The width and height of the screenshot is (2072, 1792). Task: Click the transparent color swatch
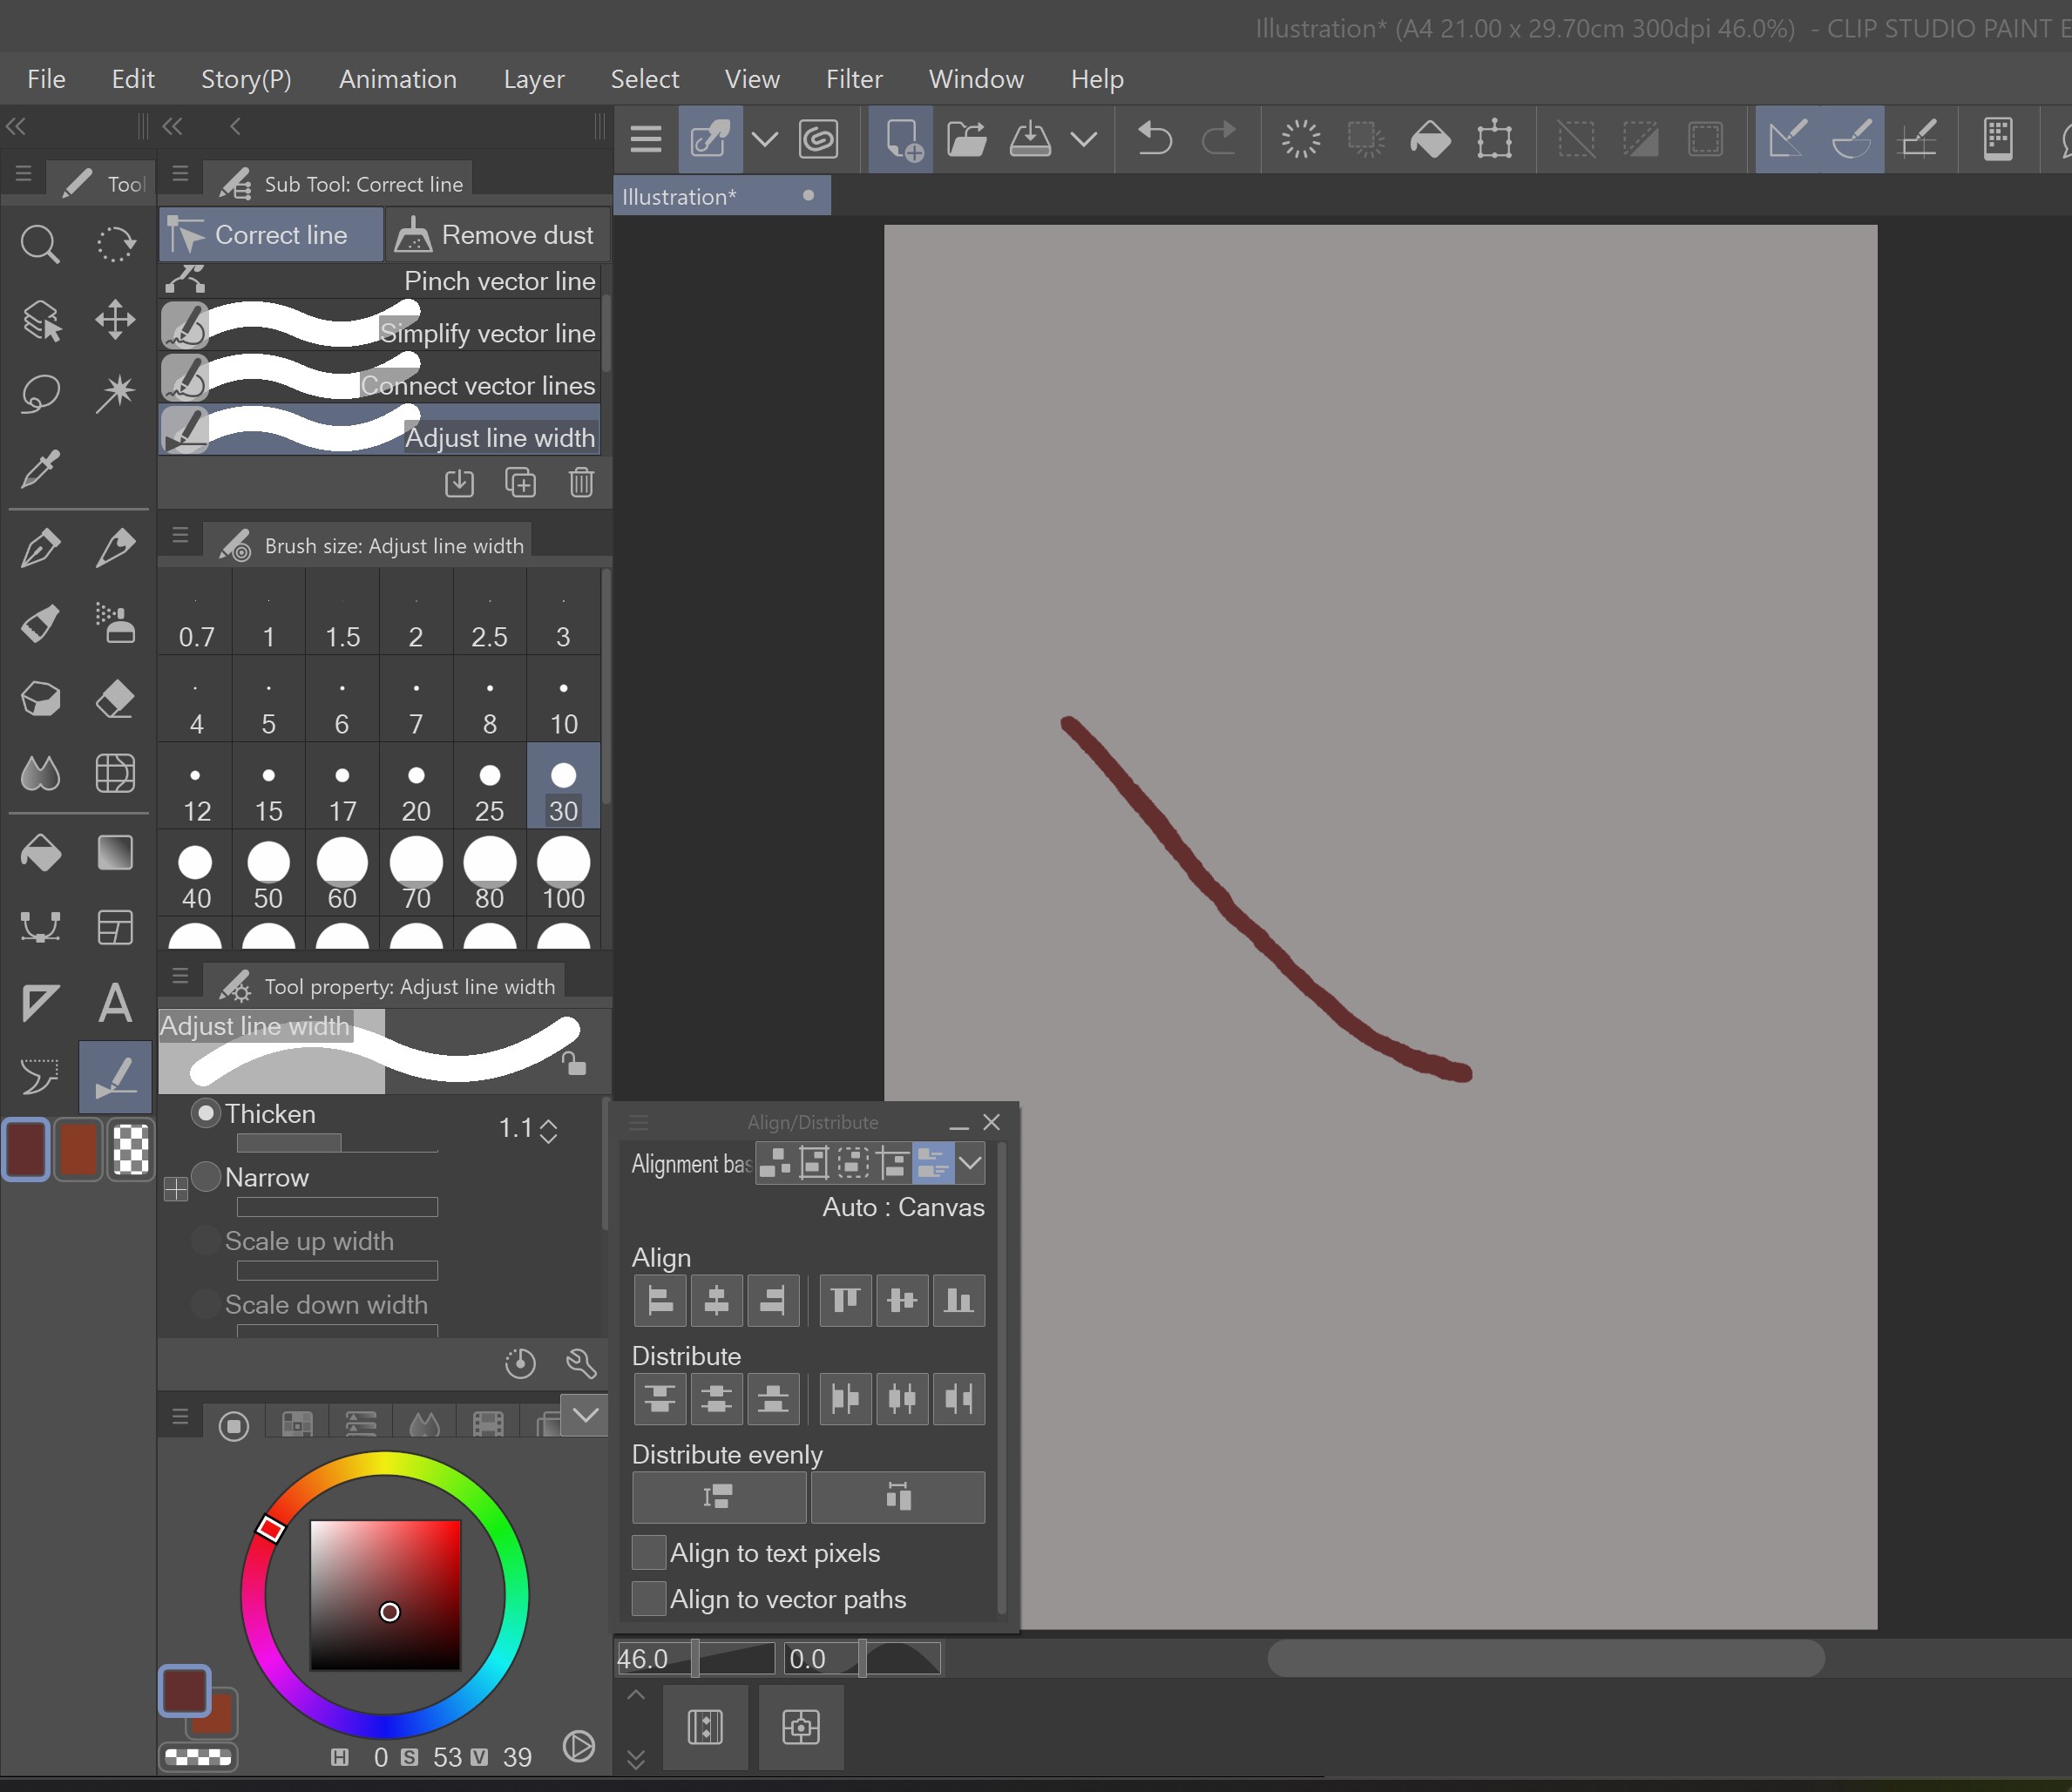(x=131, y=1149)
